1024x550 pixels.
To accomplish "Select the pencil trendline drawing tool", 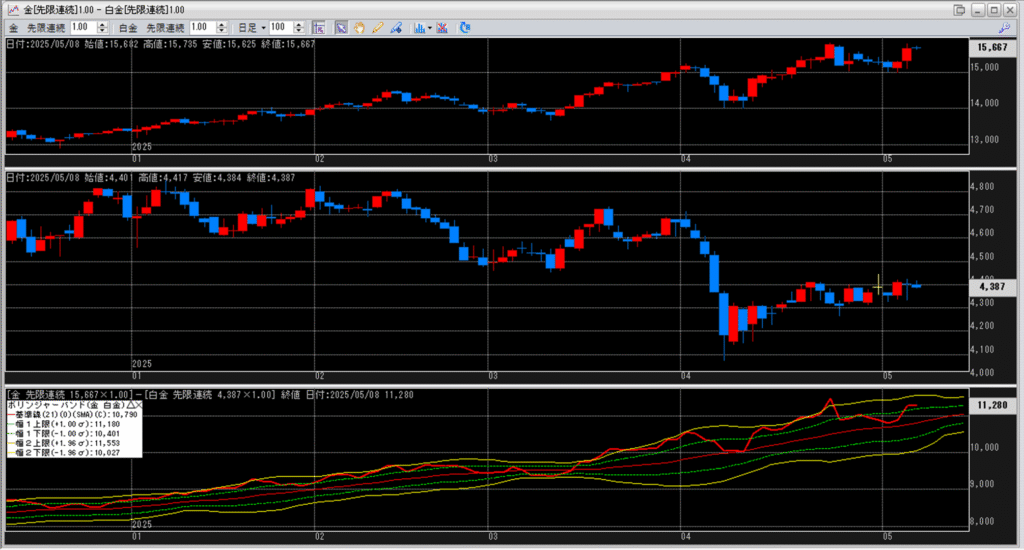I will coord(377,27).
